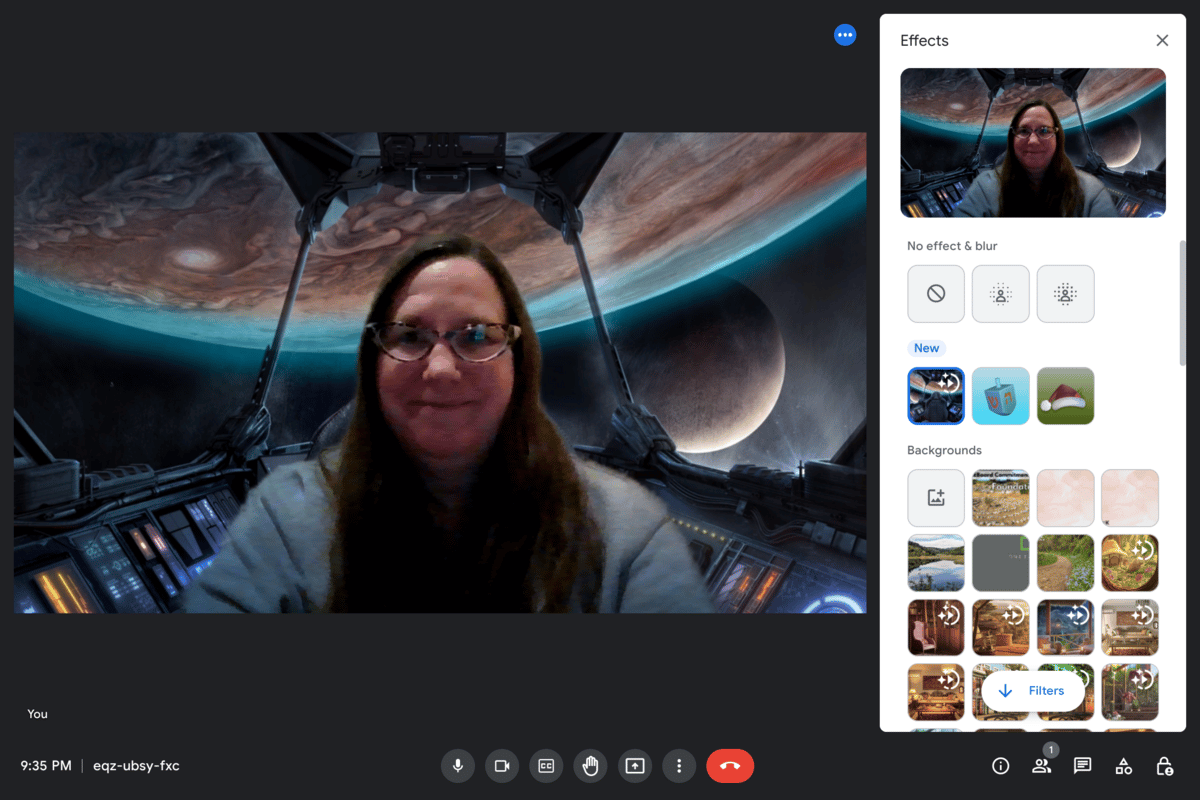Image resolution: width=1200 pixels, height=800 pixels.
Task: Click the blue three-dot button above the video
Action: 845,35
